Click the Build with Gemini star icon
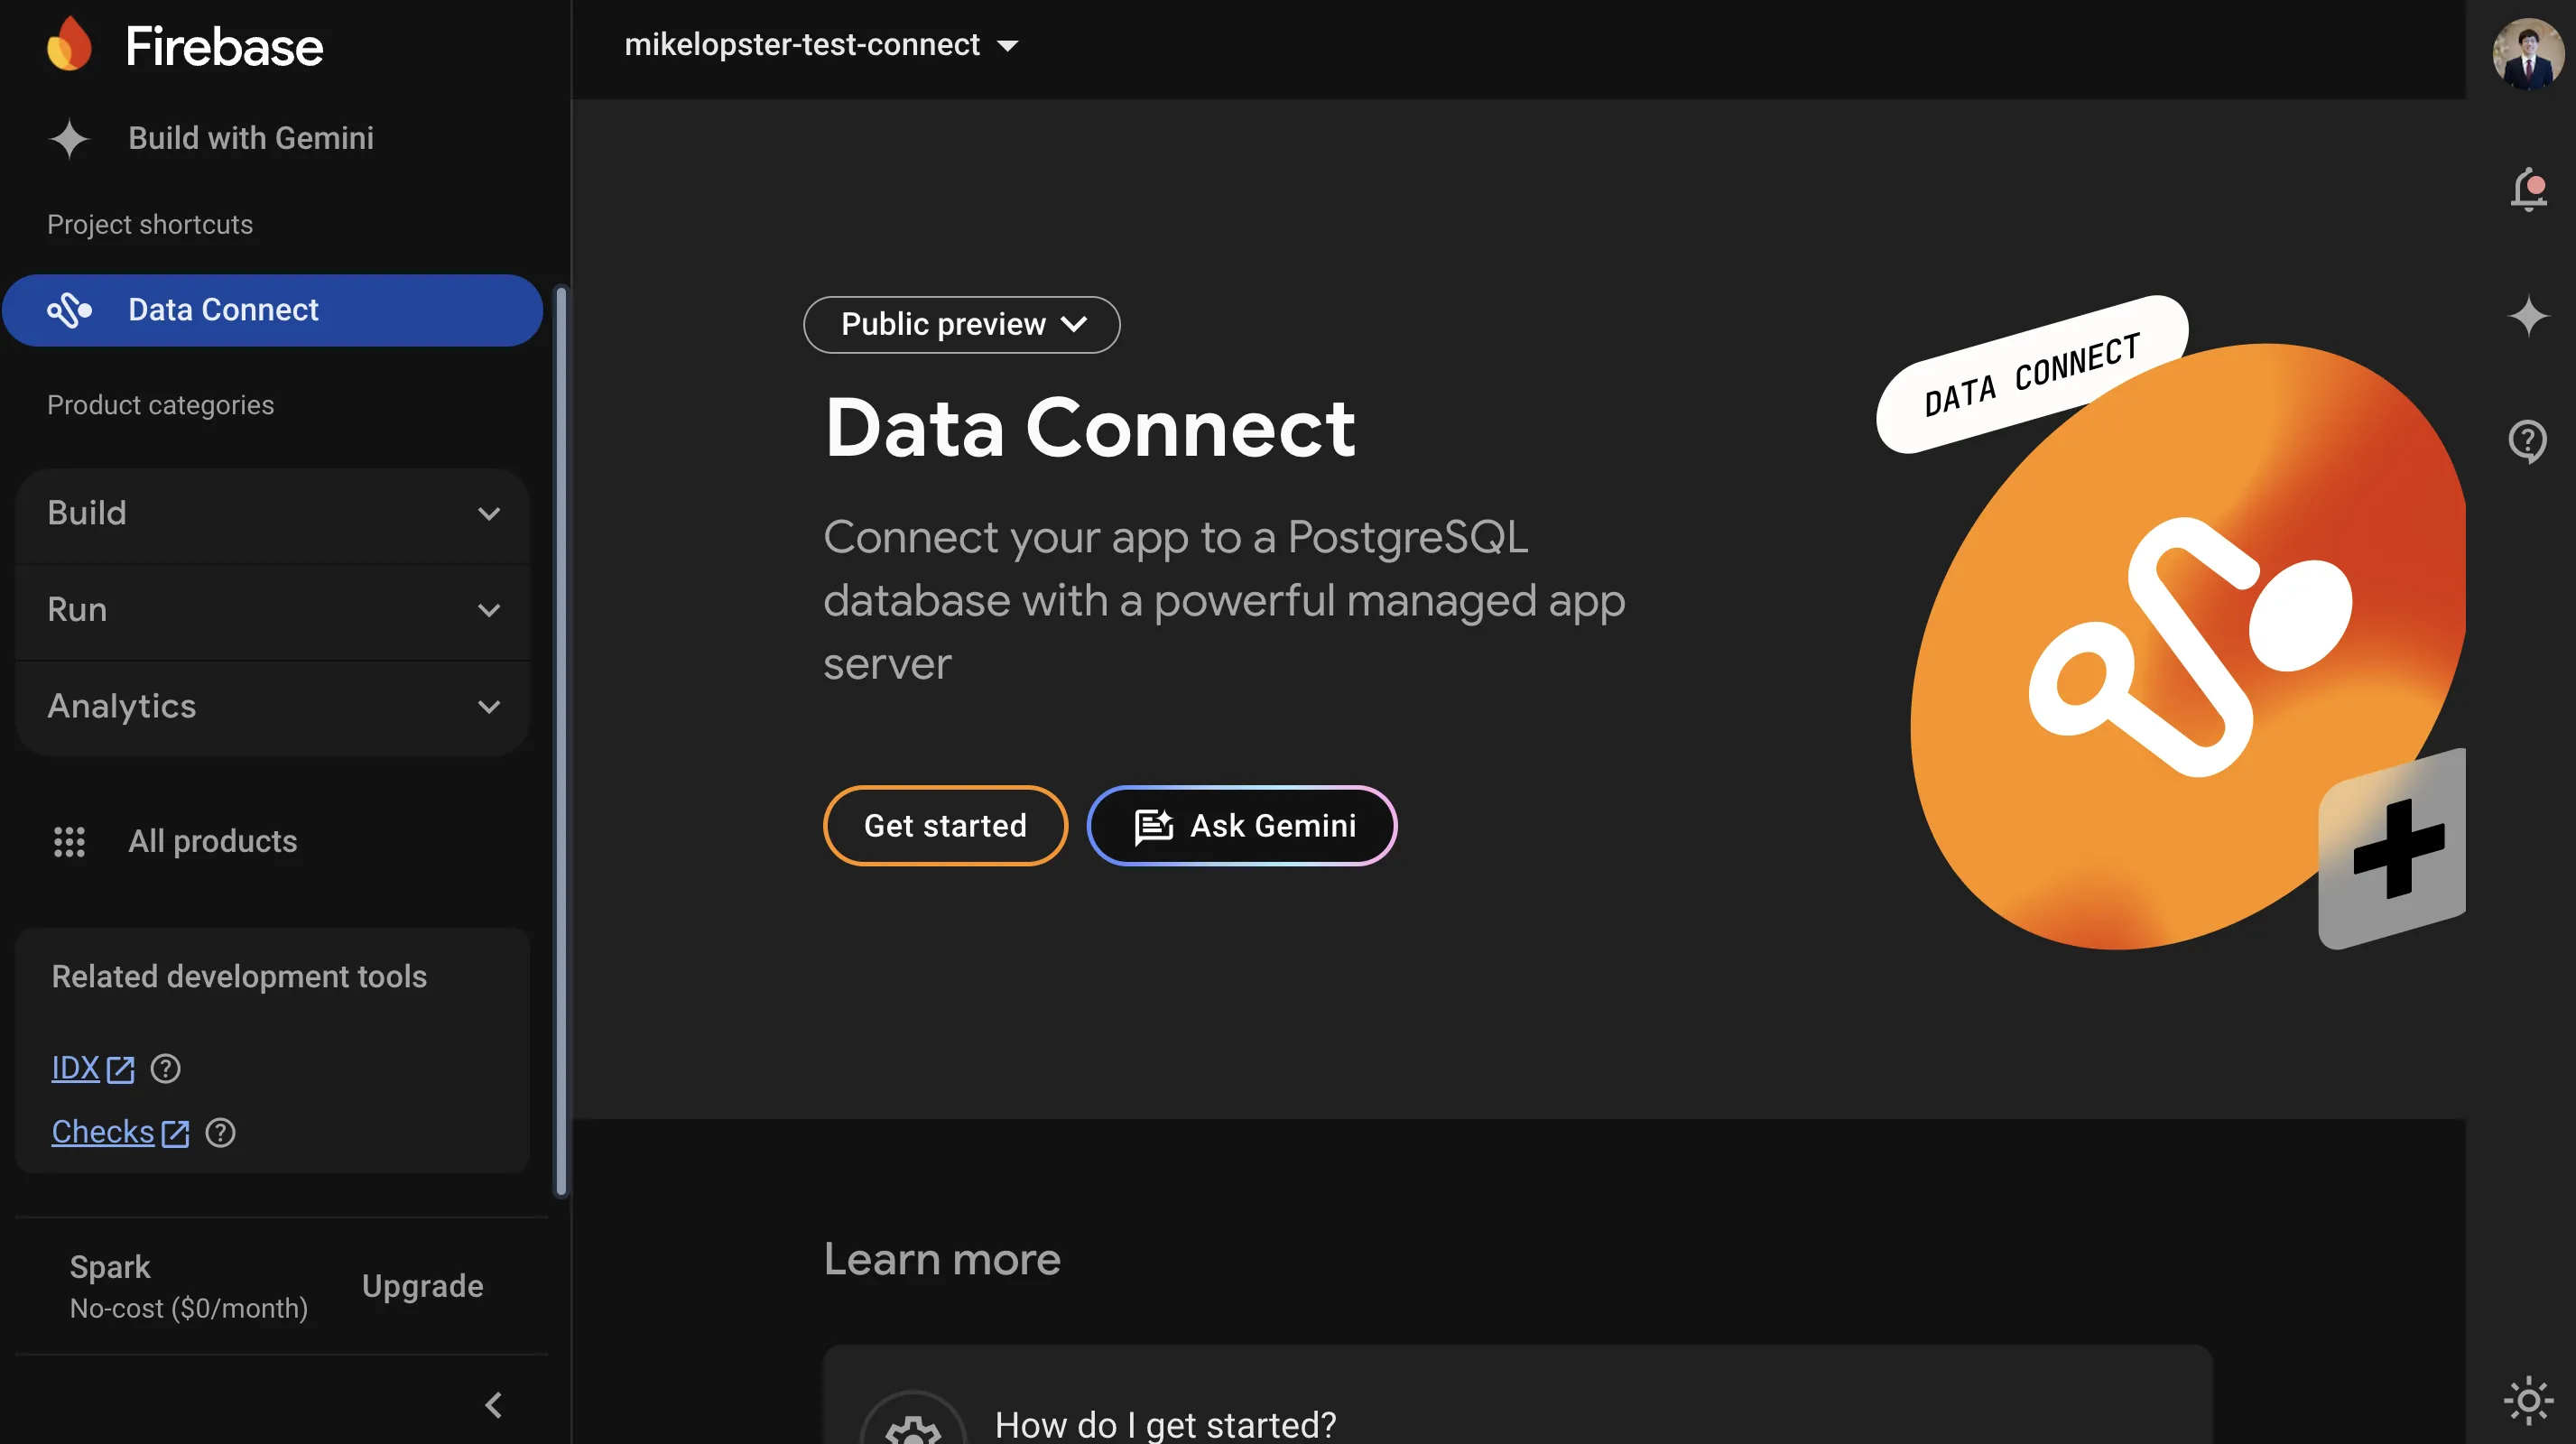The image size is (2576, 1444). tap(69, 134)
